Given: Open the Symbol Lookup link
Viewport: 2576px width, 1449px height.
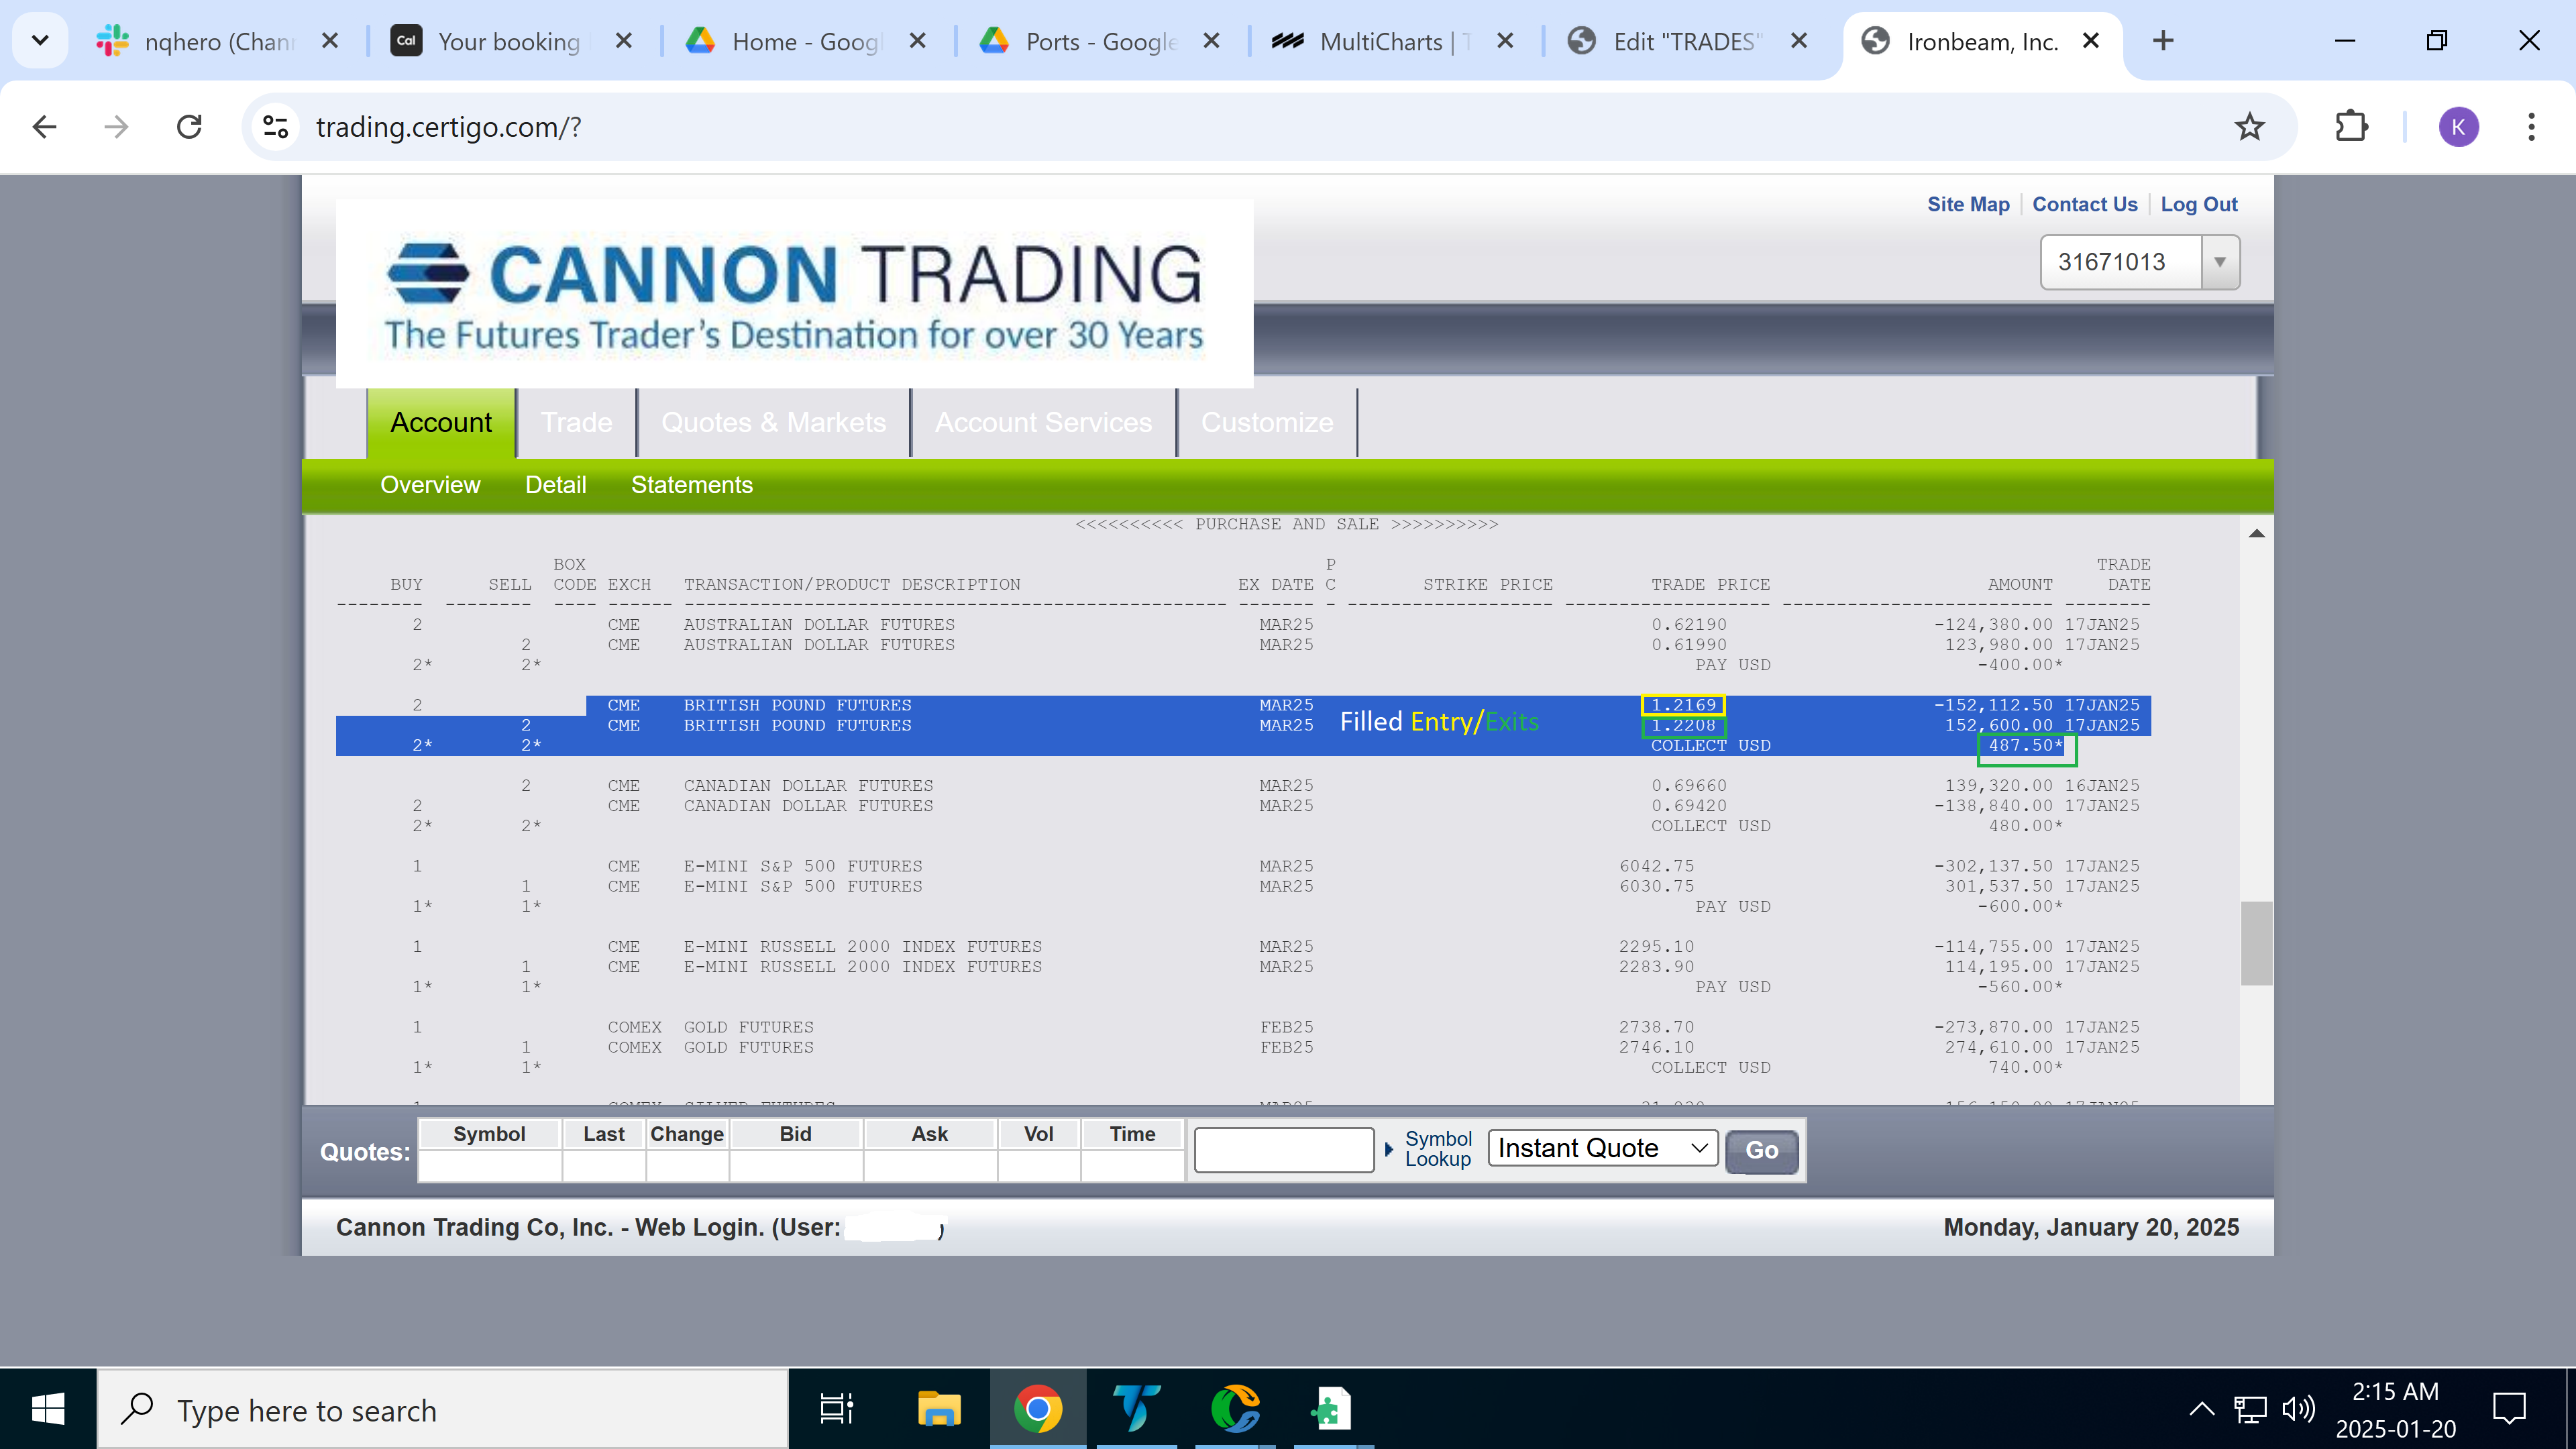Looking at the screenshot, I should 1437,1149.
